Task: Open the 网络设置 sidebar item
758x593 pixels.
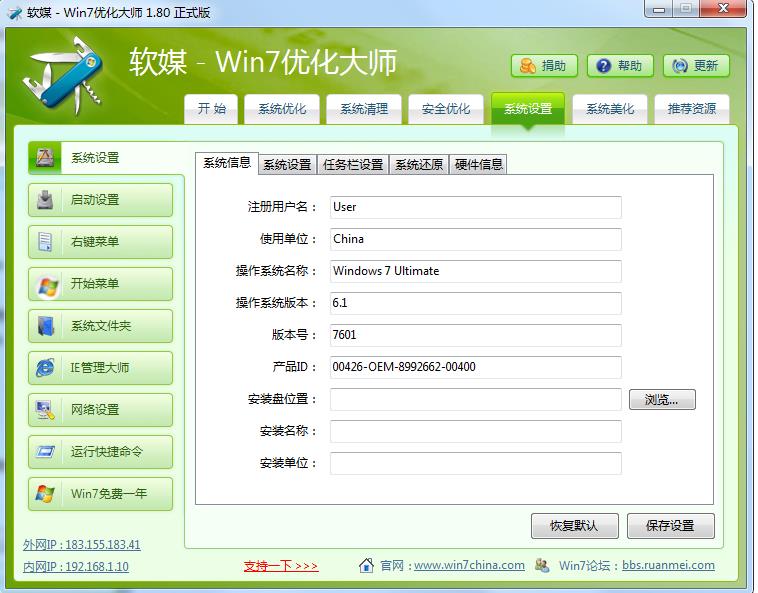Action: pyautogui.click(x=101, y=410)
